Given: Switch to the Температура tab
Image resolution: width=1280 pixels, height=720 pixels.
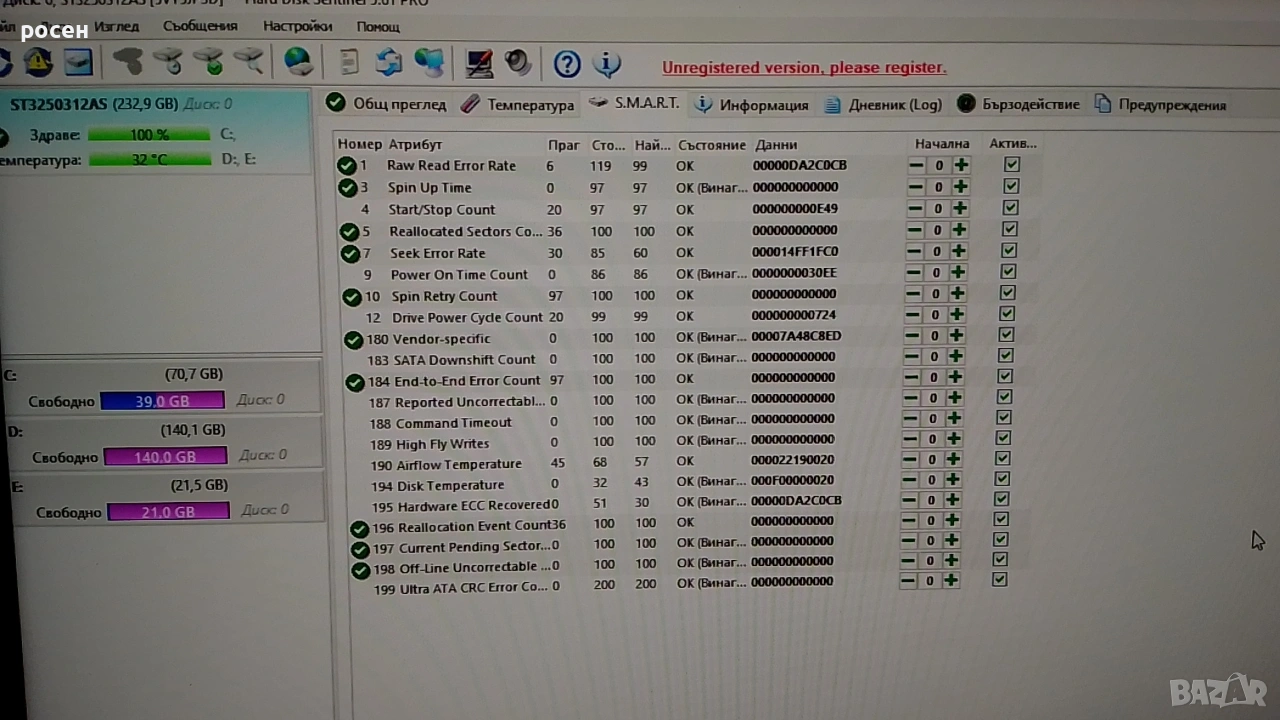Looking at the screenshot, I should click(519, 105).
